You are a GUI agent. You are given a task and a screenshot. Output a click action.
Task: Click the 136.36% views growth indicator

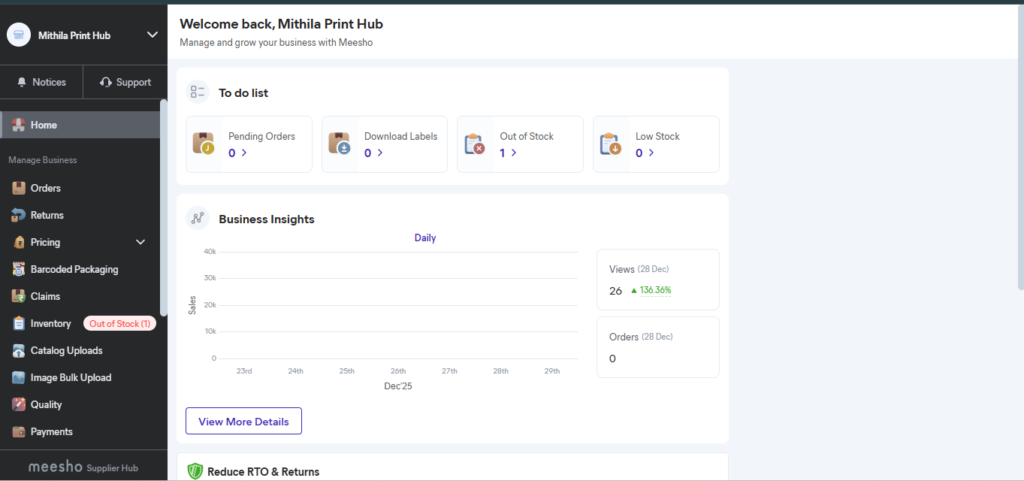(x=650, y=290)
